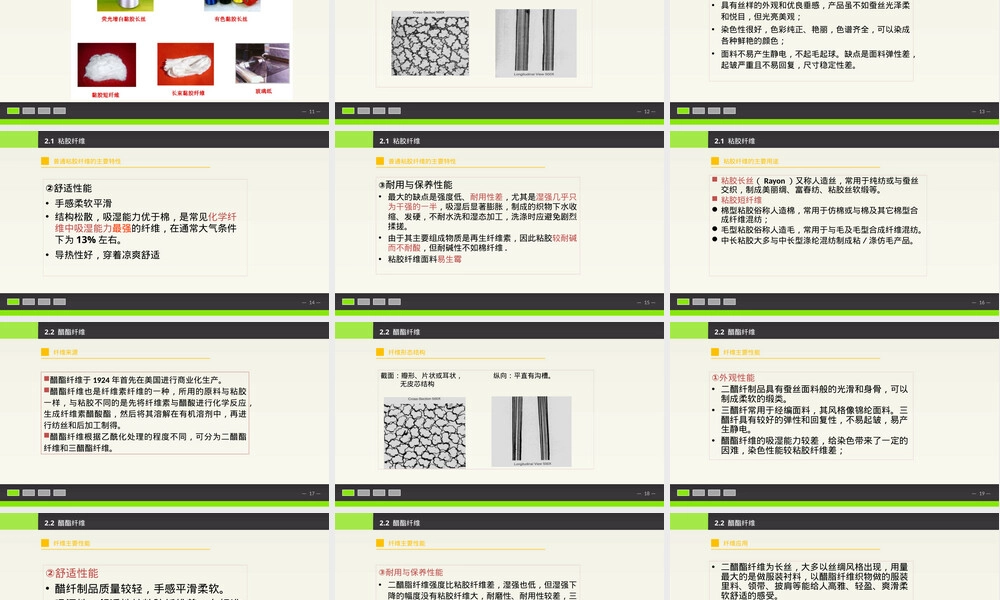
Task: Click the 面料不易产生静电 bullet on slide 13
Action: (x=818, y=59)
